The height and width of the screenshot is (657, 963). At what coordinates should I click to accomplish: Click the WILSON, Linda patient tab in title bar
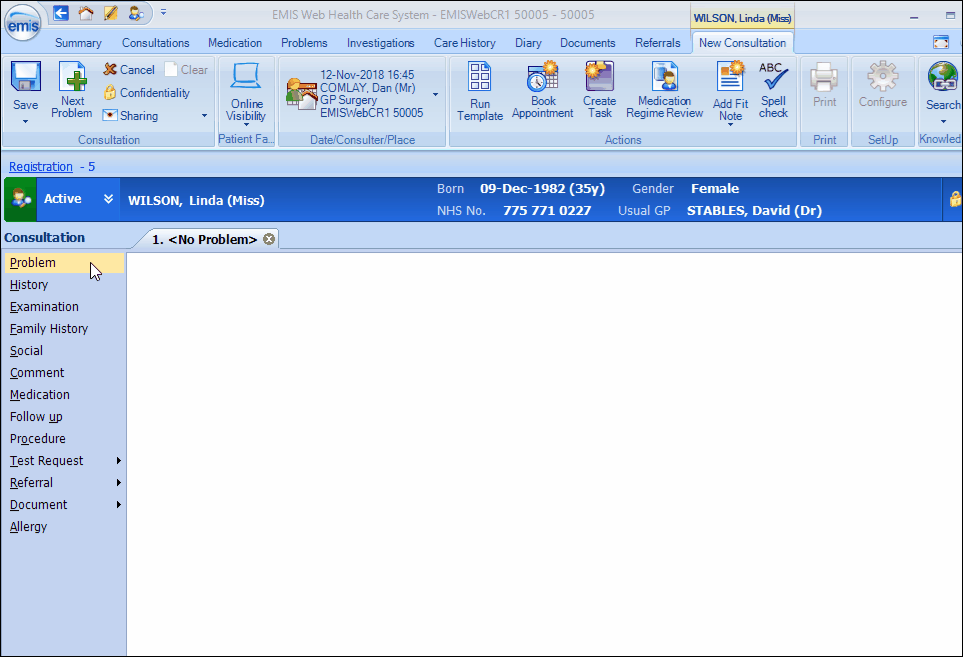coord(743,18)
